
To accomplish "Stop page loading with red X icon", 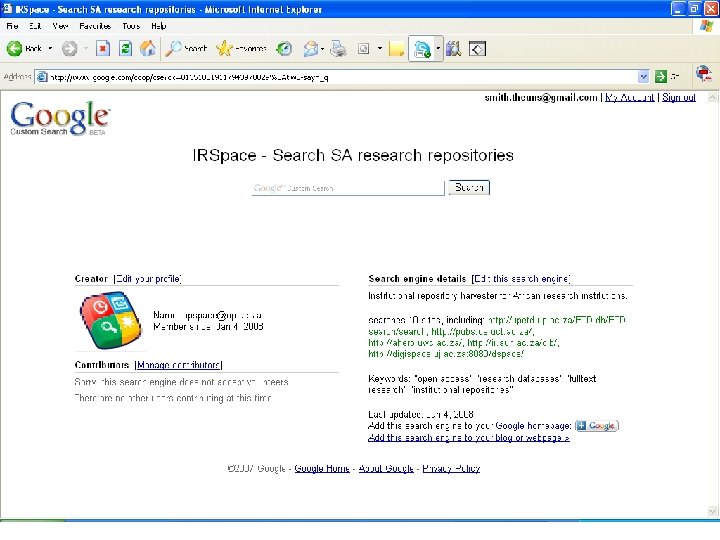I will click(x=103, y=48).
